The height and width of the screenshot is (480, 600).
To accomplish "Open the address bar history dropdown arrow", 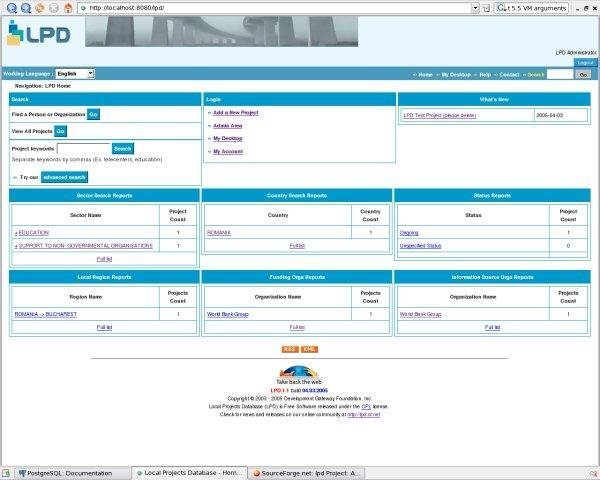I will (x=475, y=8).
